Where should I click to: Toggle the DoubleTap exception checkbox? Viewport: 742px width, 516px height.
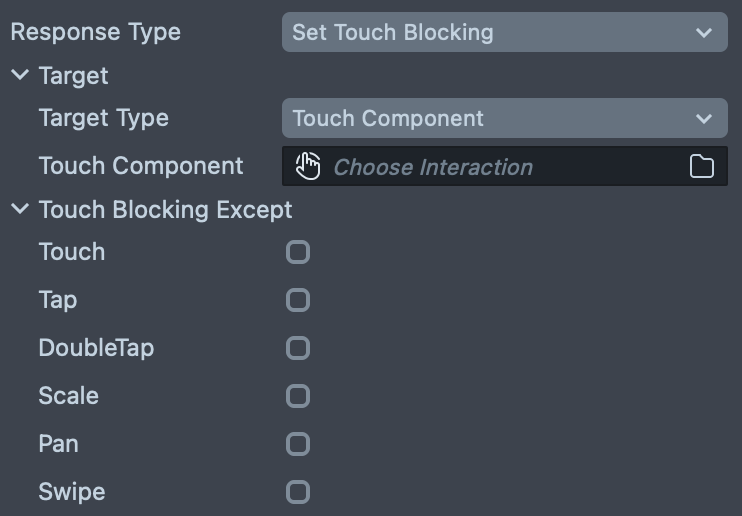tap(298, 348)
